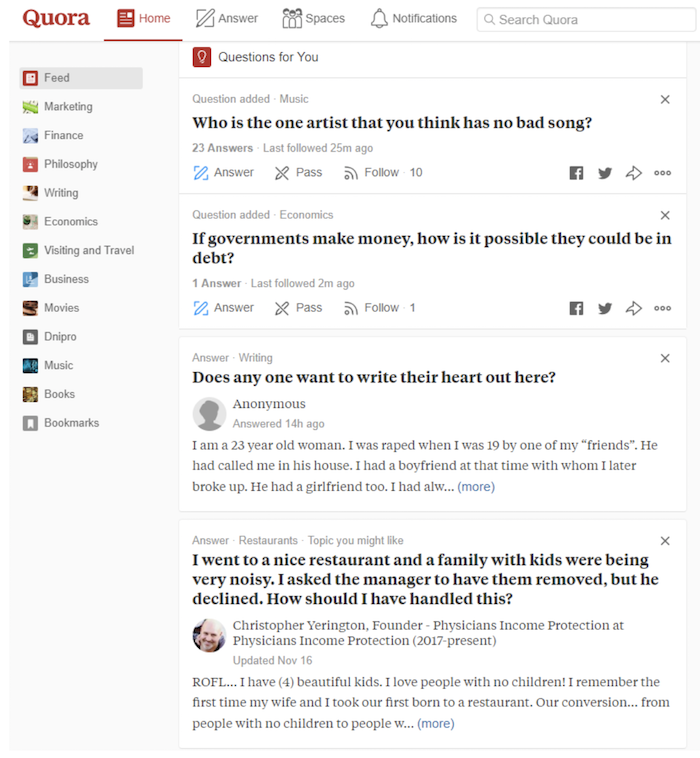This screenshot has width=700, height=758.
Task: Share governments debt question on Twitter
Action: (x=605, y=308)
